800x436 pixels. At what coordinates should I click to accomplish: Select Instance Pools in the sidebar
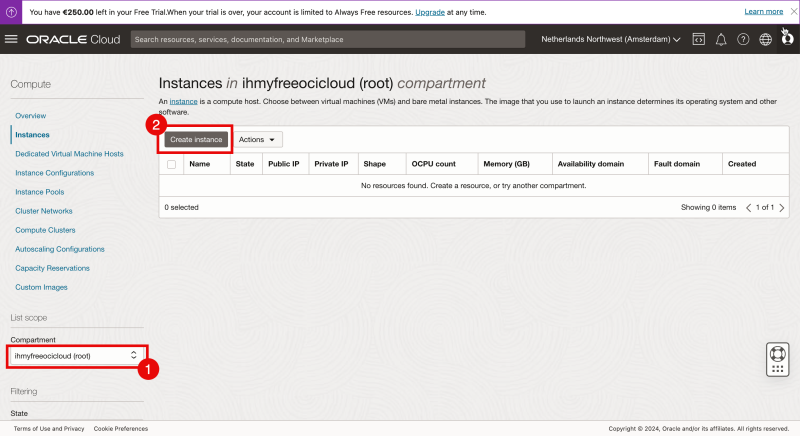(x=39, y=192)
